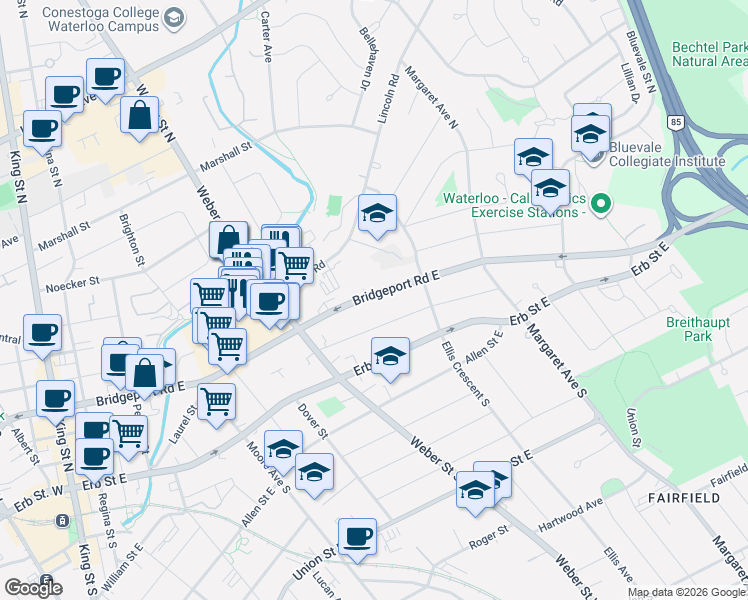Select the coffee cup marker on Union St
The width and height of the screenshot is (748, 600).
coord(357,540)
